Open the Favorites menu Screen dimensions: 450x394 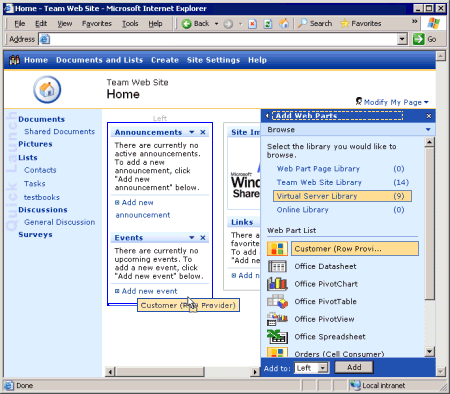[x=97, y=24]
